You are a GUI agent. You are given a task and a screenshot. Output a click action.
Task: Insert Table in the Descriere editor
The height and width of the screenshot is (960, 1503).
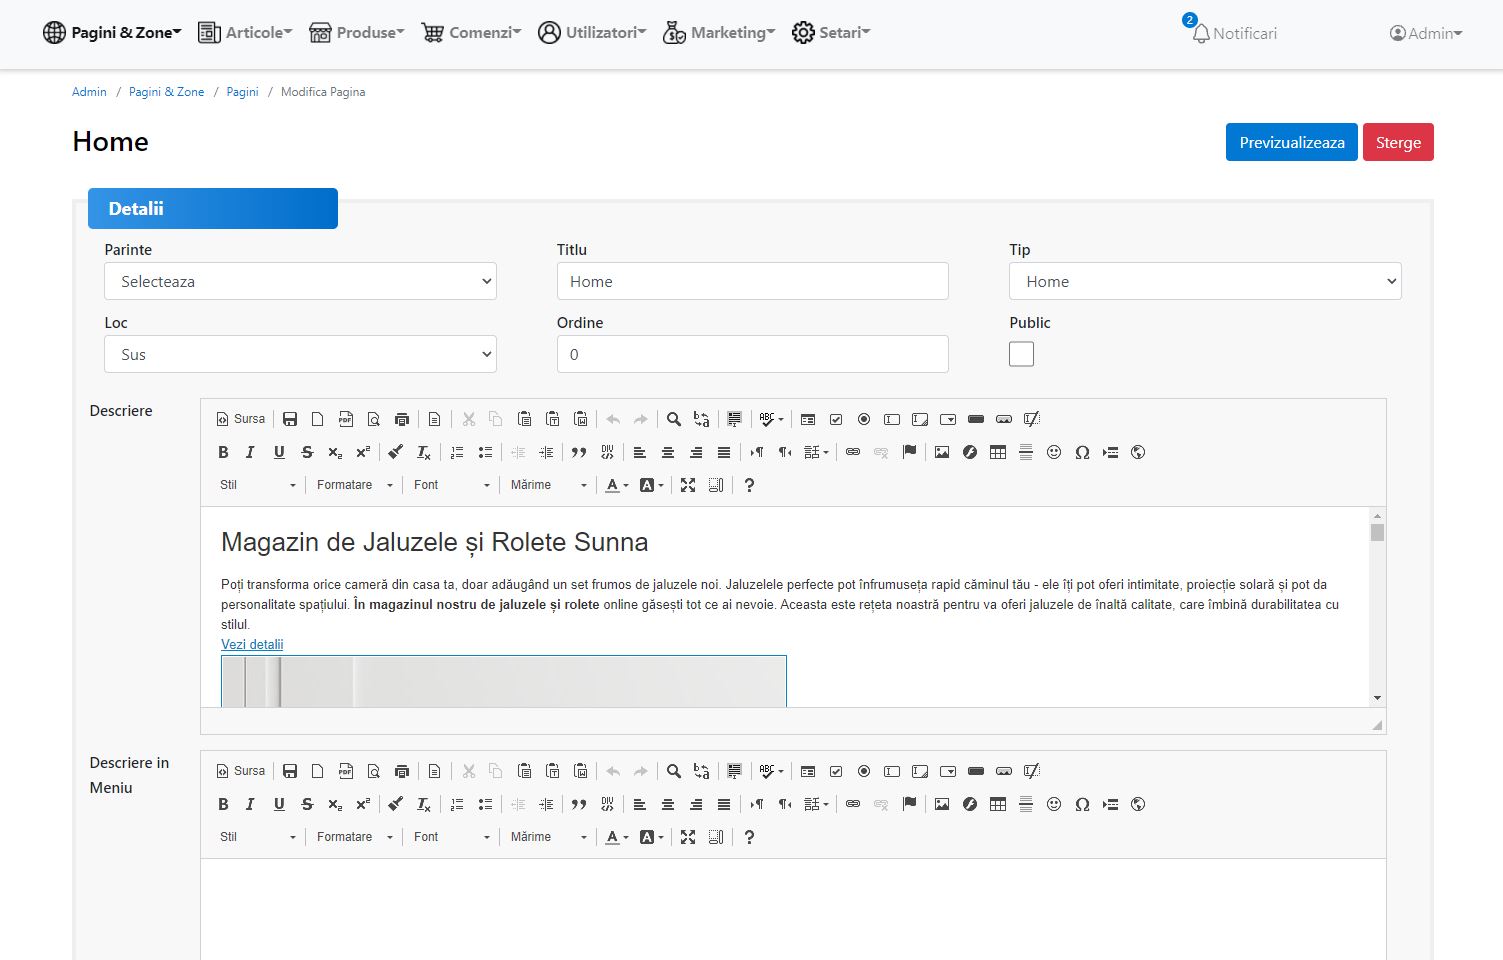pyautogui.click(x=998, y=452)
